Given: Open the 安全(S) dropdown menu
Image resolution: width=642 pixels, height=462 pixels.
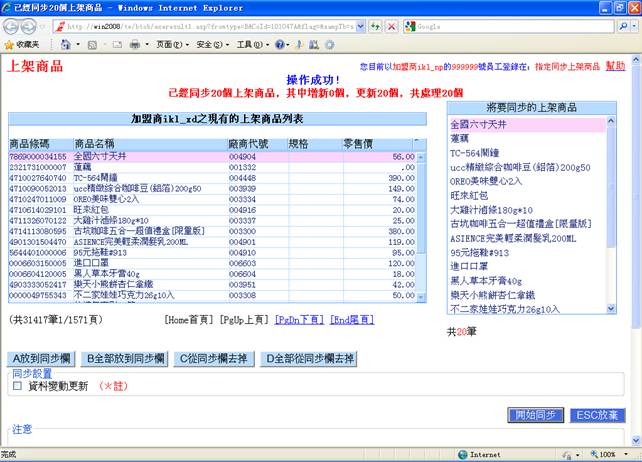Looking at the screenshot, I should click(209, 45).
